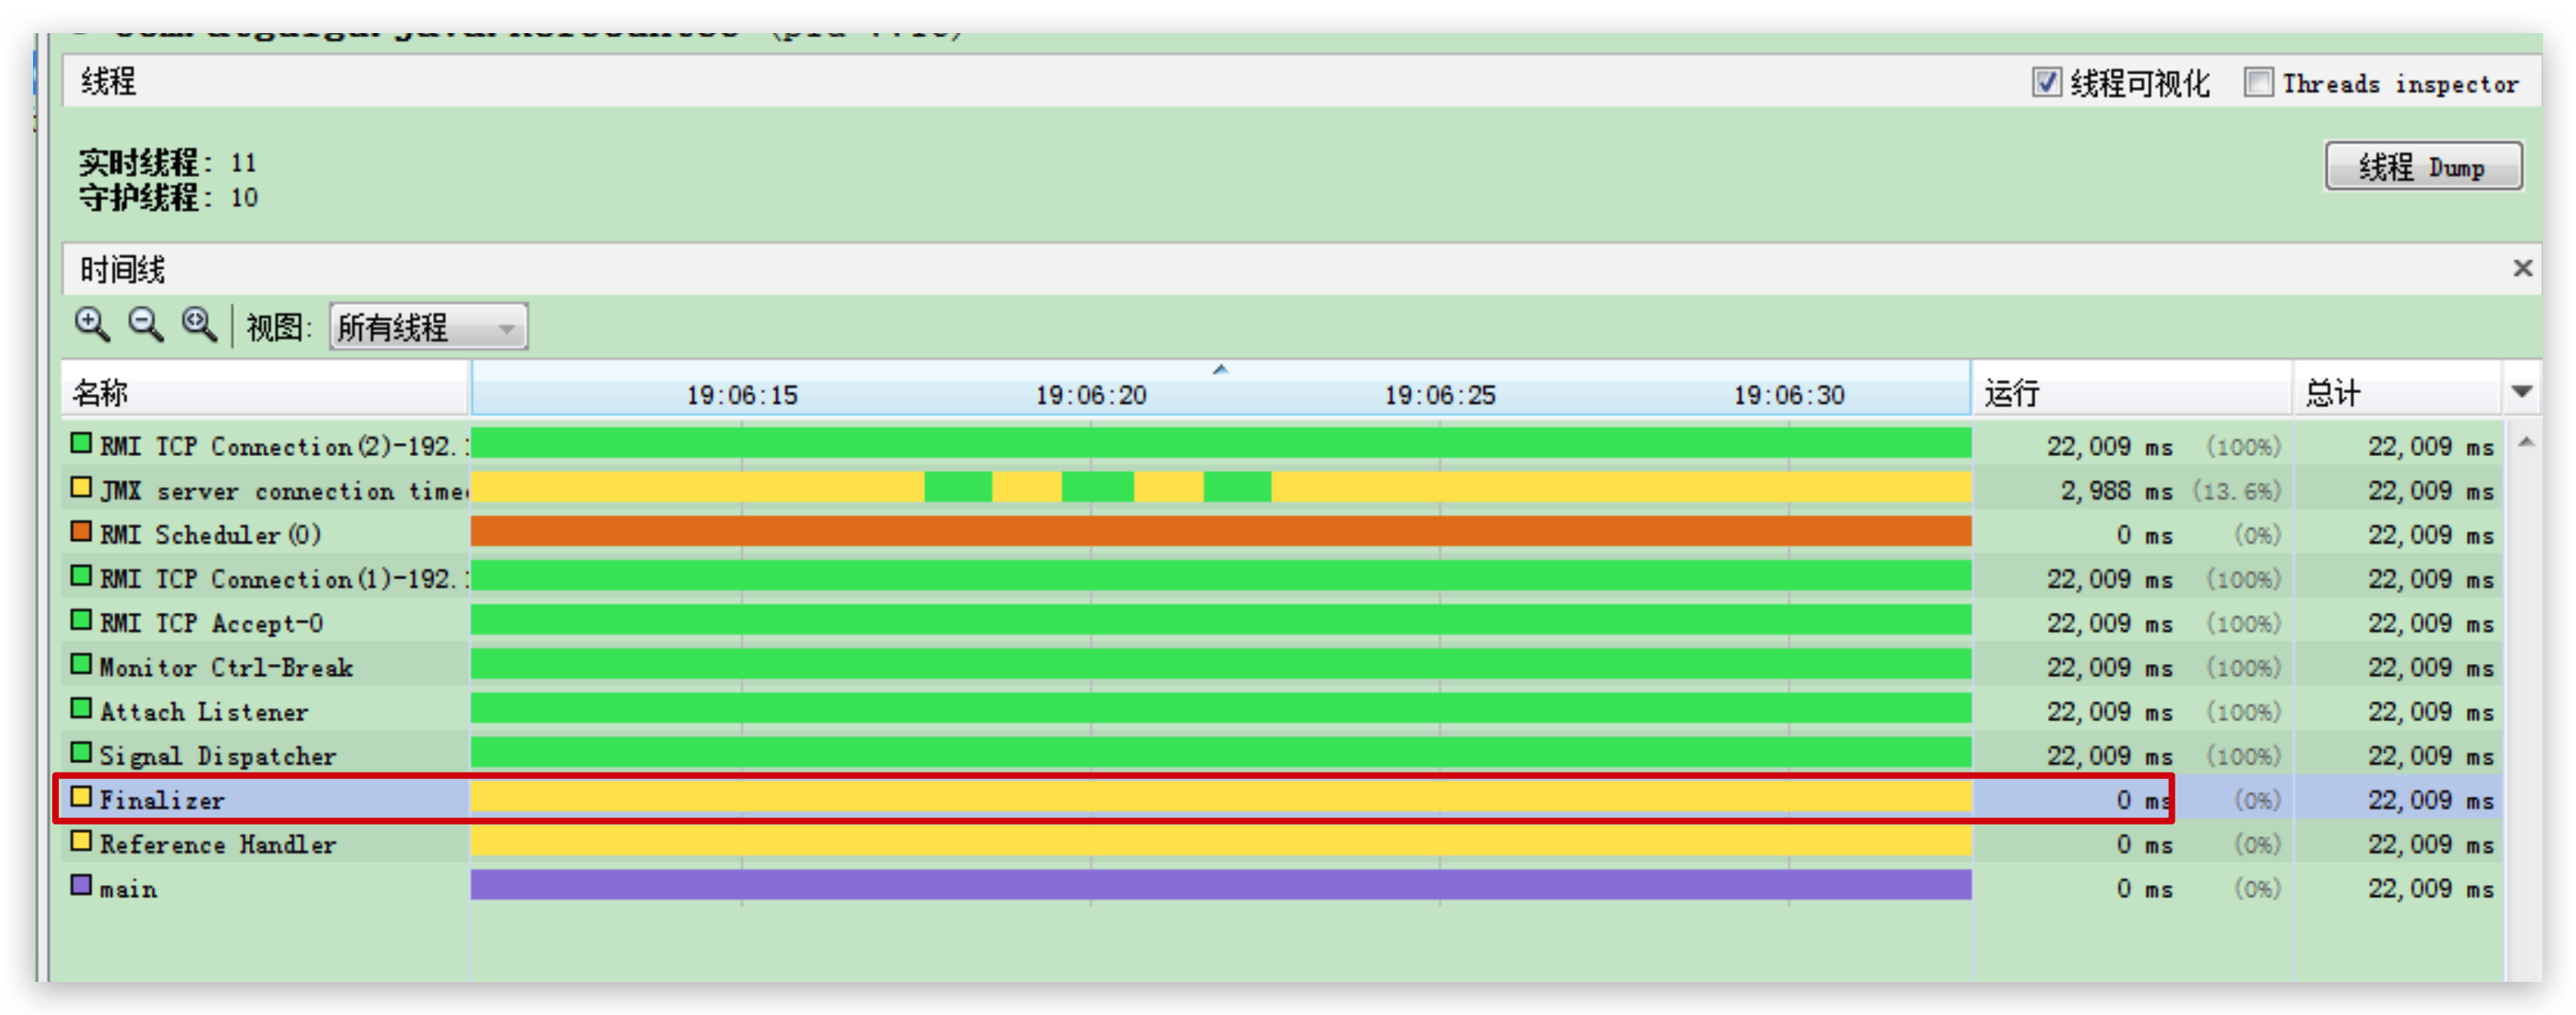The height and width of the screenshot is (1015, 2576).
Task: Click the purple main thread state icon
Action: point(81,886)
